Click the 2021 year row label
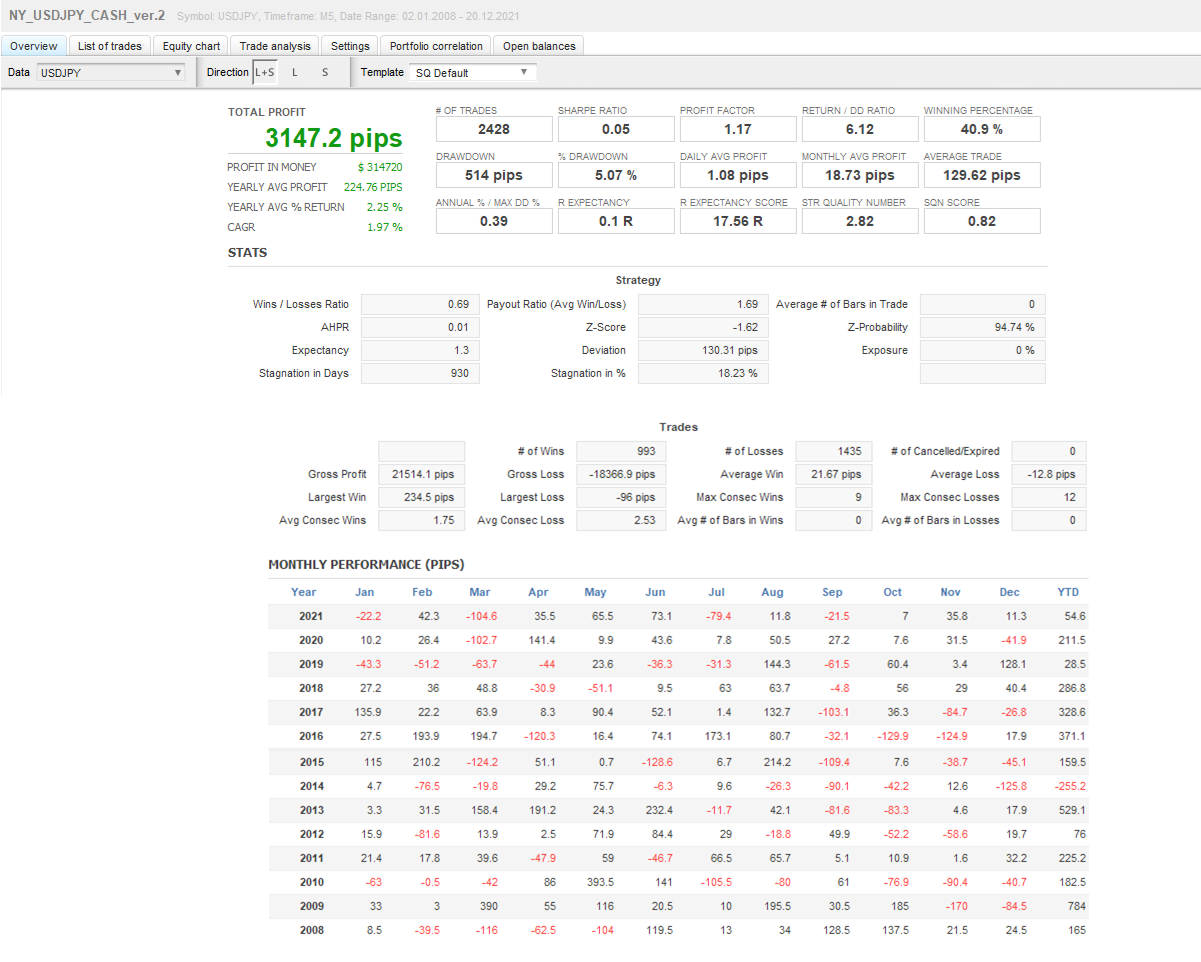Image resolution: width=1201 pixels, height=962 pixels. pyautogui.click(x=311, y=616)
